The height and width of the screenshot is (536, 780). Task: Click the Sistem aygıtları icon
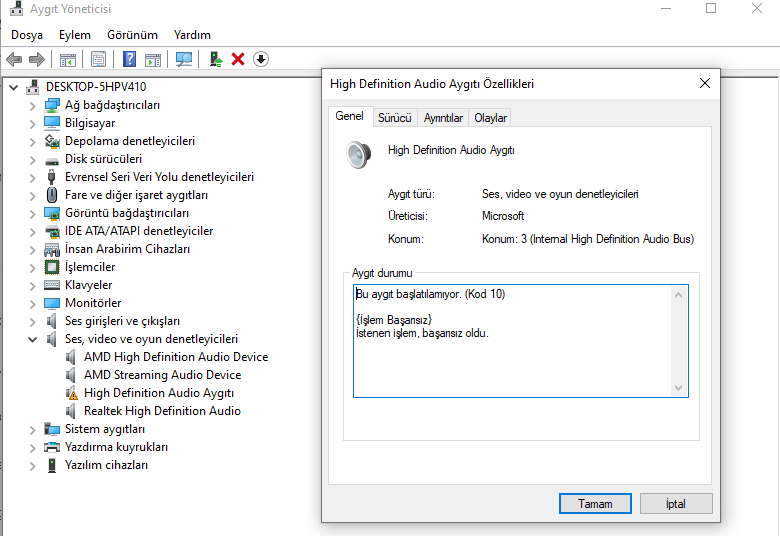tap(52, 429)
